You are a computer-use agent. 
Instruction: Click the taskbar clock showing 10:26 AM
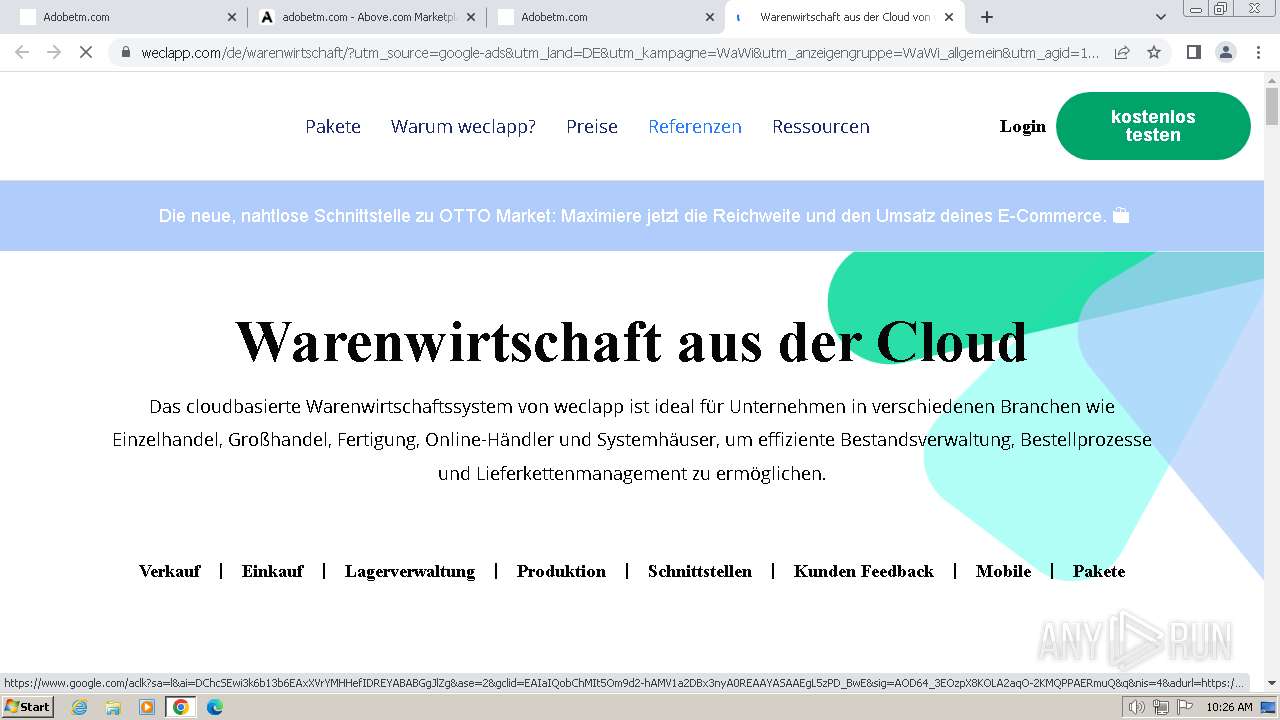click(1229, 707)
